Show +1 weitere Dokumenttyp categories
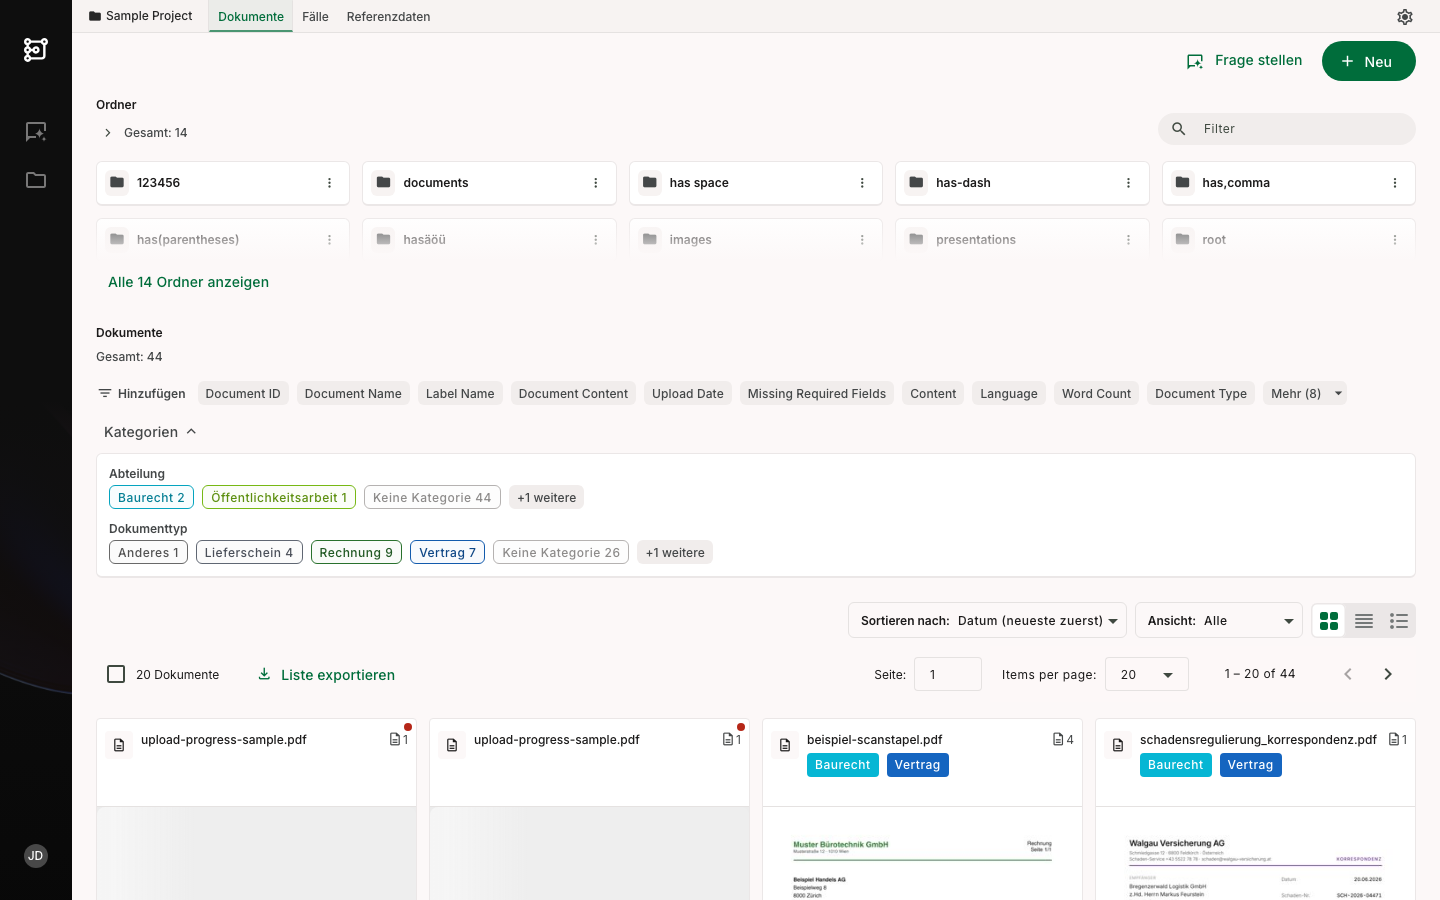 pos(675,553)
